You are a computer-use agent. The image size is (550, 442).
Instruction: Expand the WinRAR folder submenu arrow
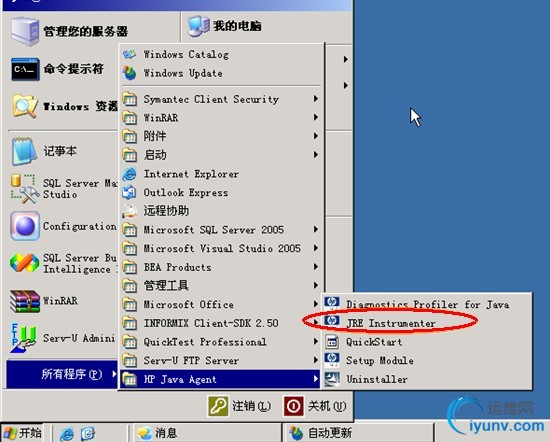point(316,117)
